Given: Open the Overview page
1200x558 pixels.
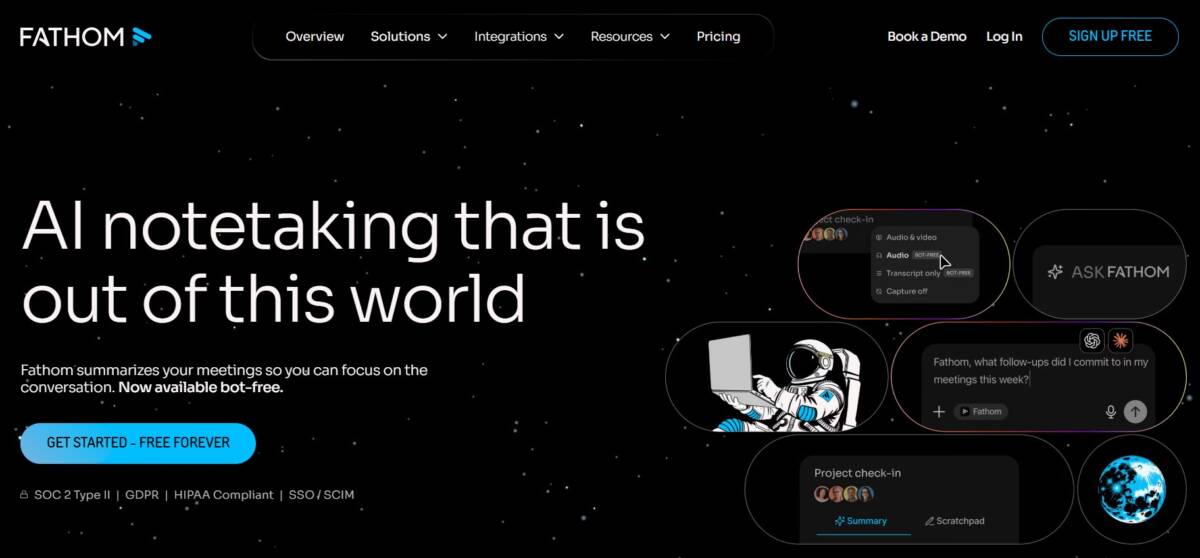Looking at the screenshot, I should coord(314,36).
